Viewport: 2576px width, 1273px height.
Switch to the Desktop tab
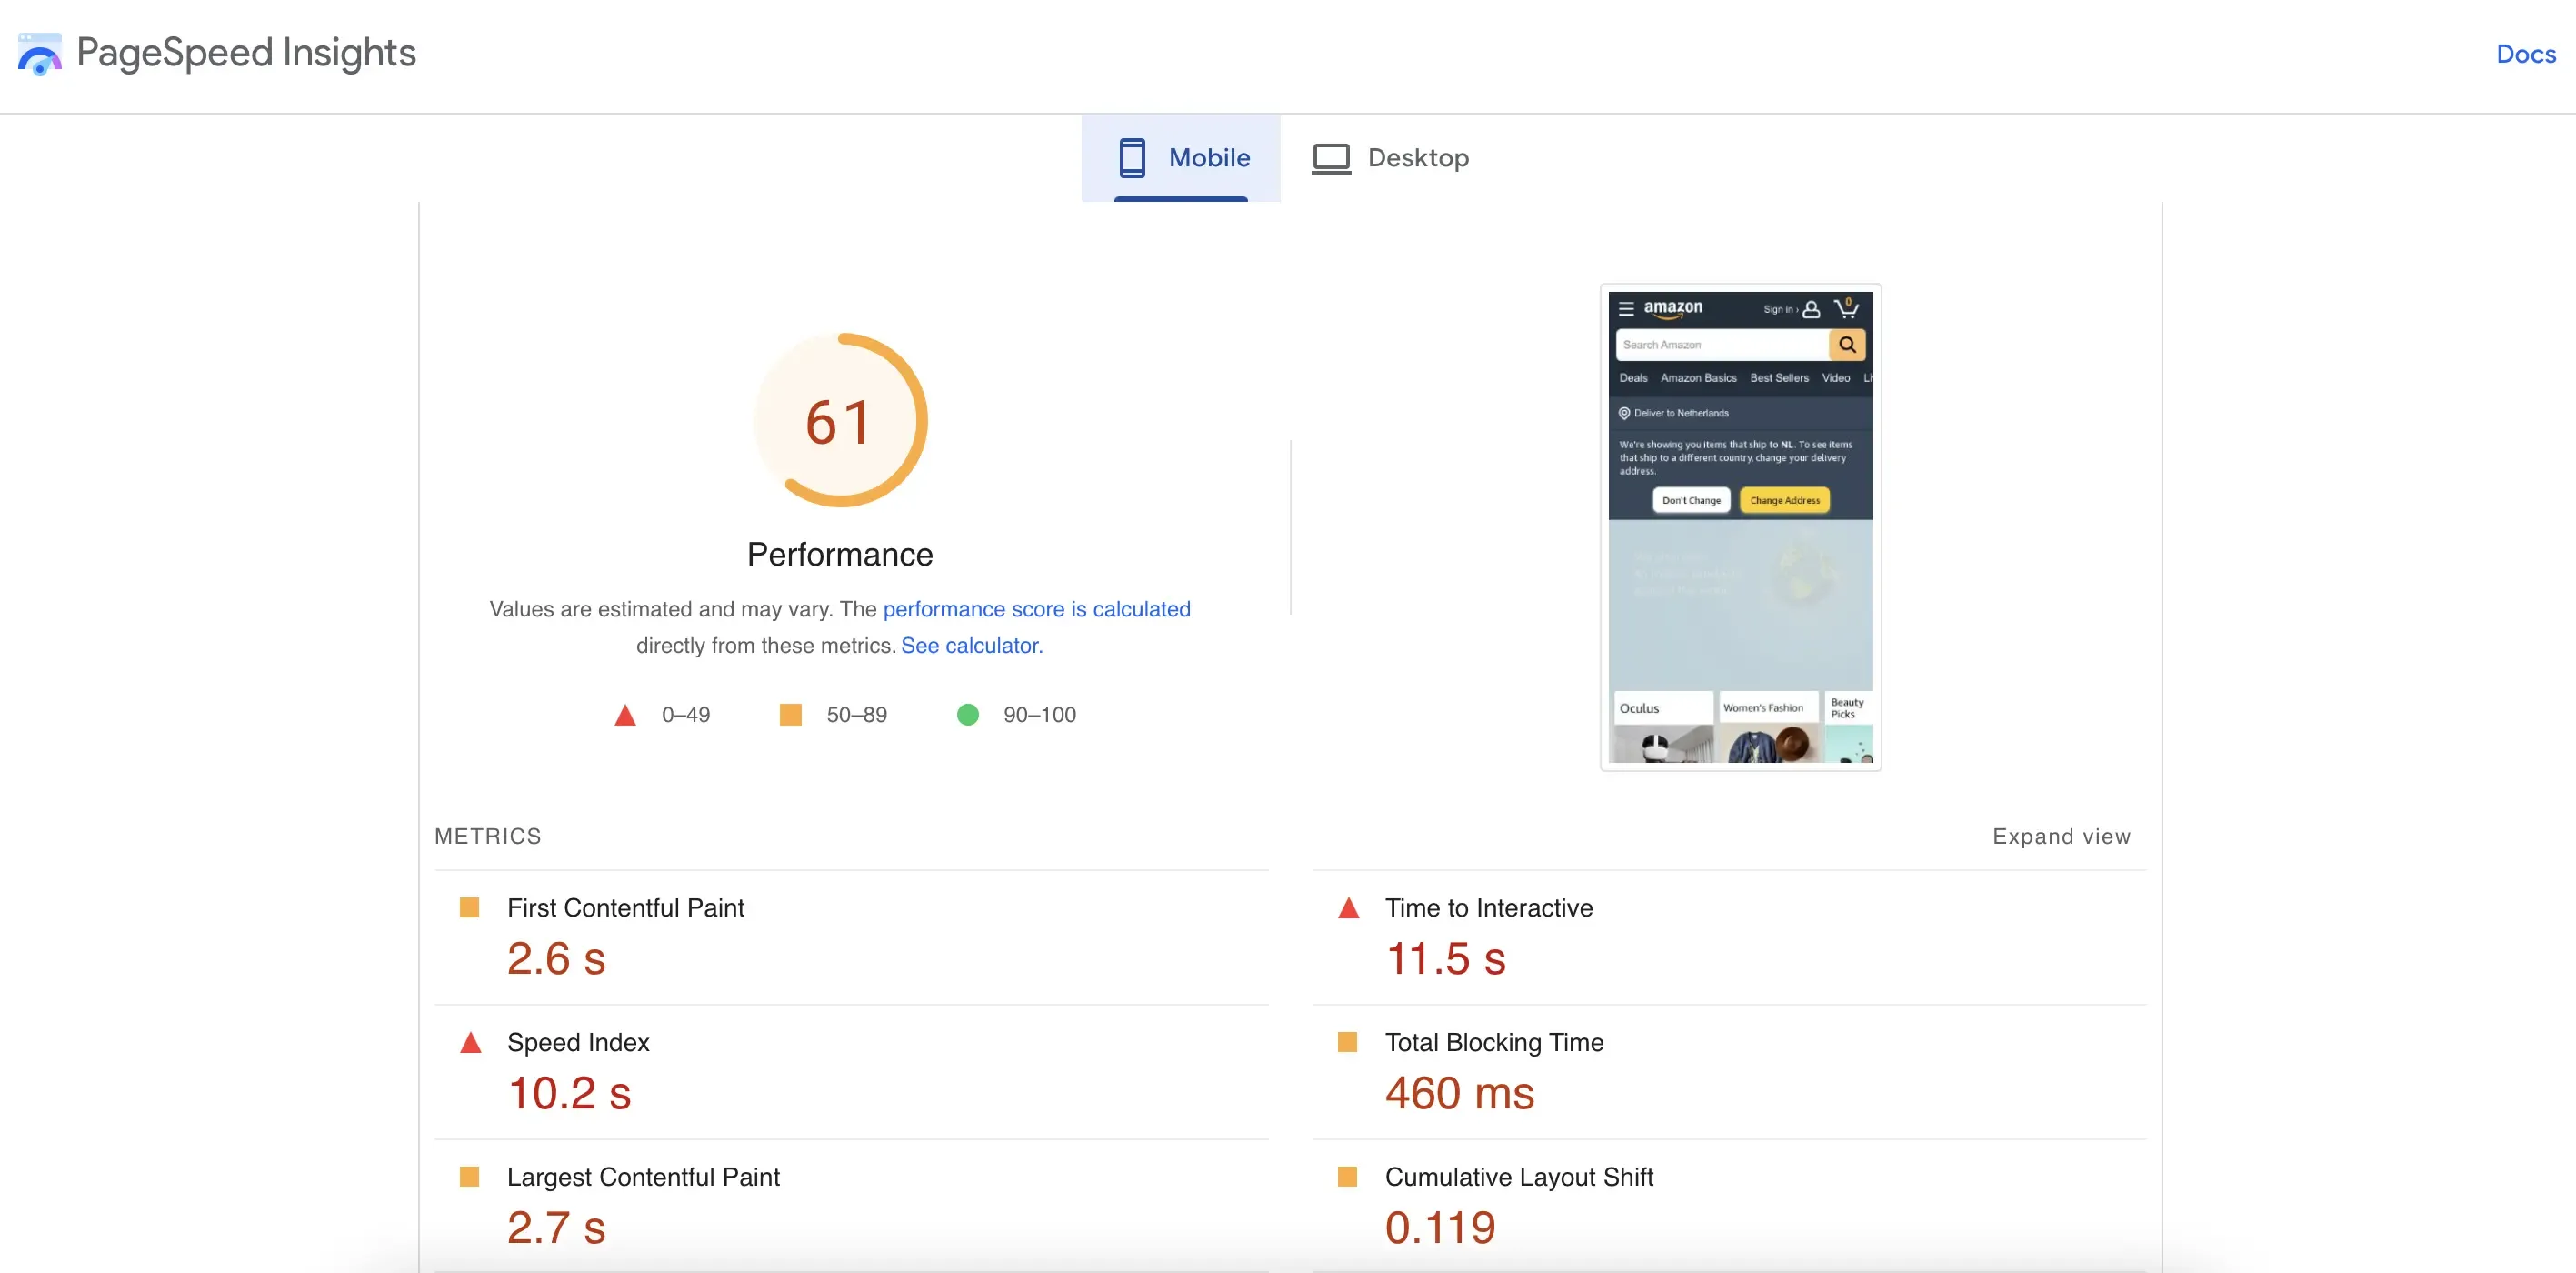tap(1418, 157)
